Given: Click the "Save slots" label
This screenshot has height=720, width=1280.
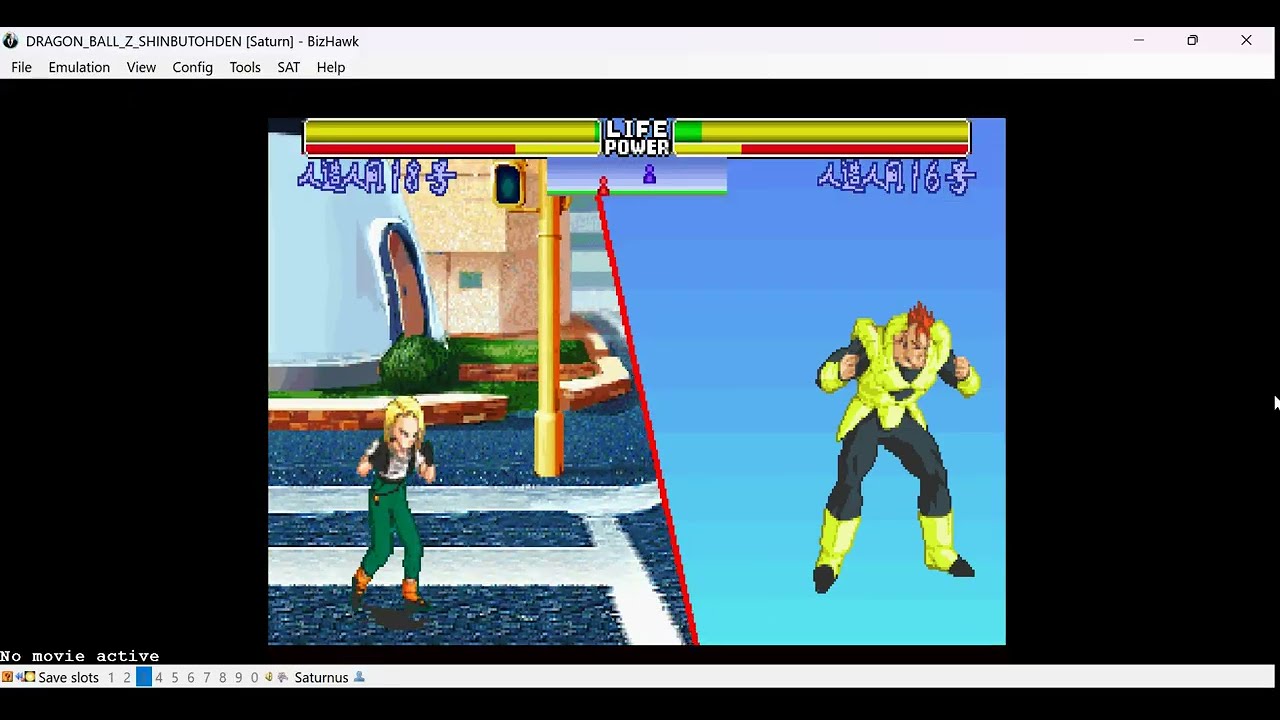Looking at the screenshot, I should click(69, 677).
